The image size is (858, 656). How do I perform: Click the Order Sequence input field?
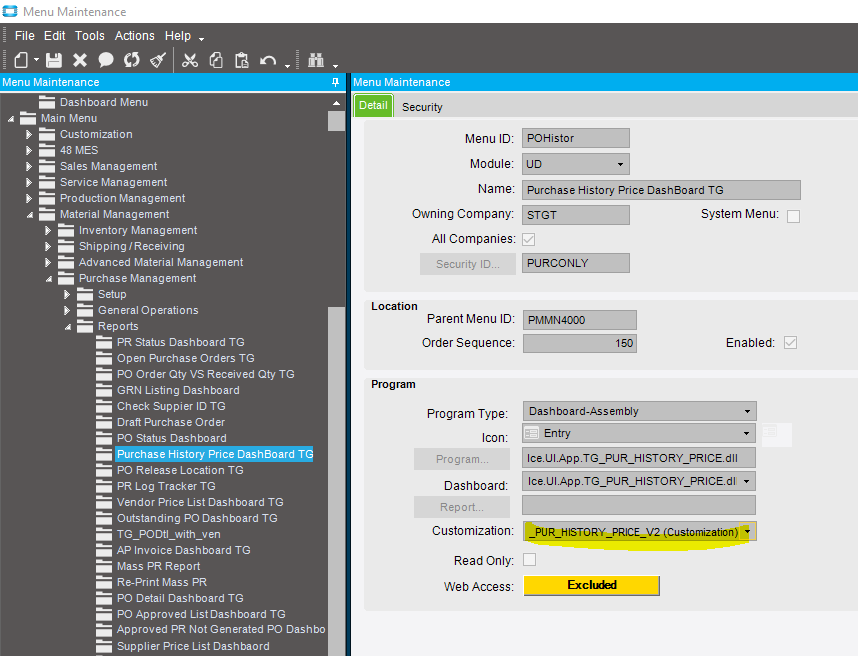(x=579, y=343)
